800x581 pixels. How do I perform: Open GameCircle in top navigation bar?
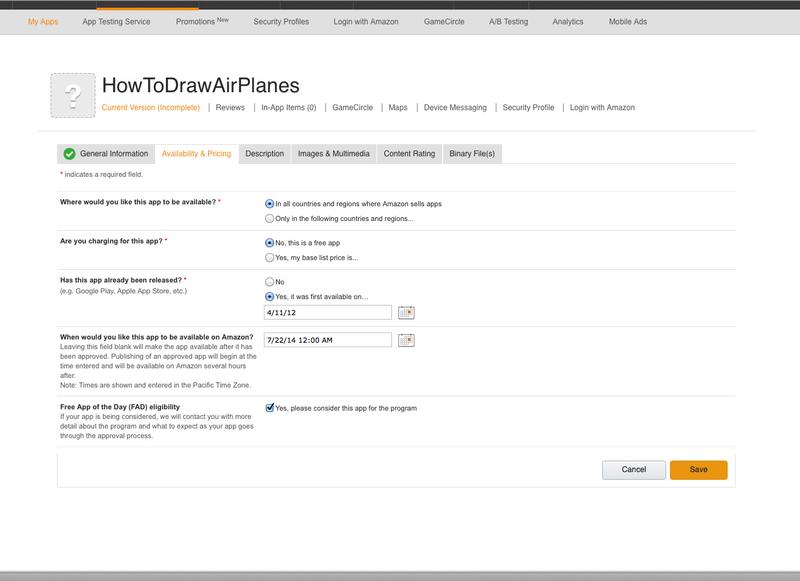coord(444,21)
